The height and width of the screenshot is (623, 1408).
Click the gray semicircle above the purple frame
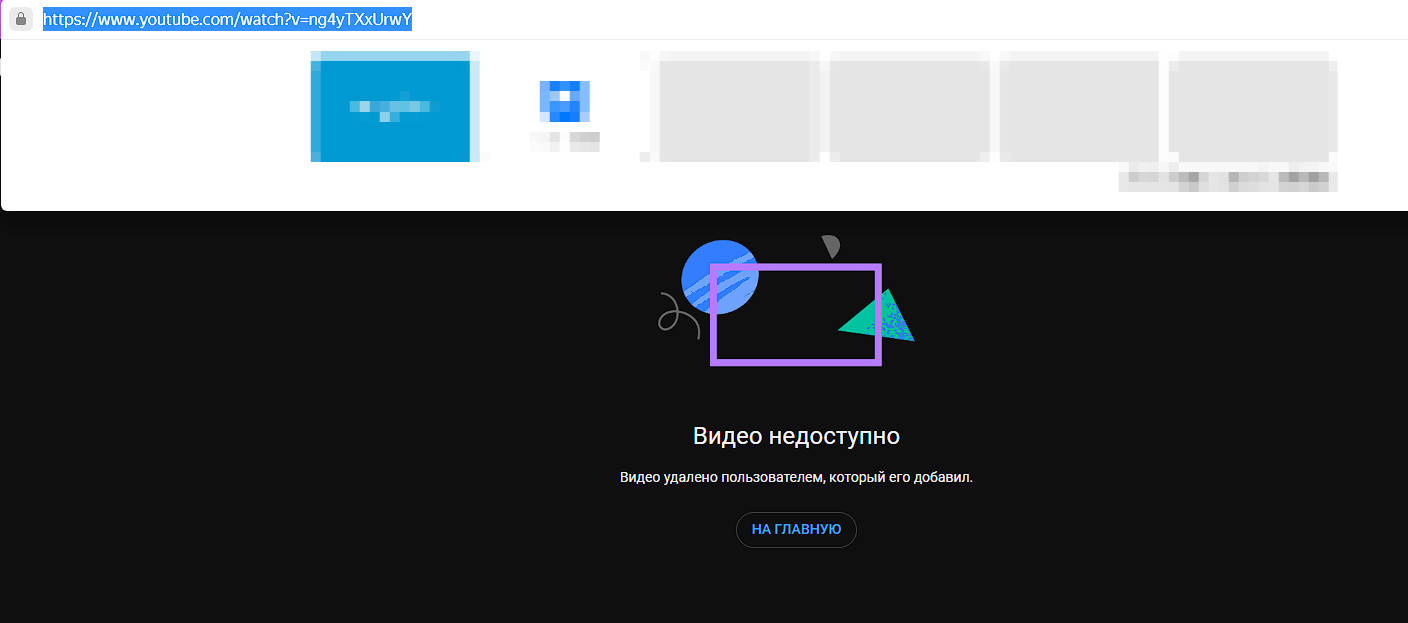coord(830,247)
